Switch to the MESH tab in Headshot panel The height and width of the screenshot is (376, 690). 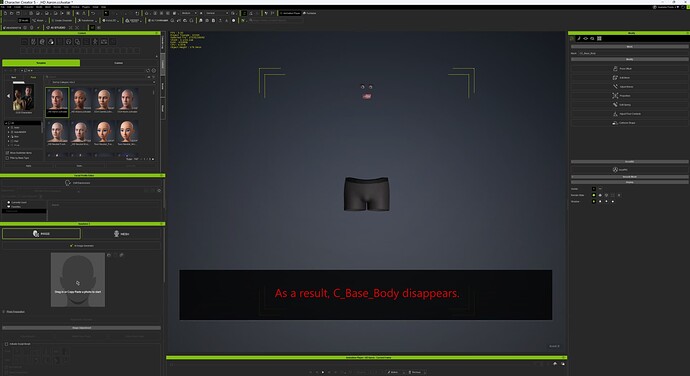[121, 234]
